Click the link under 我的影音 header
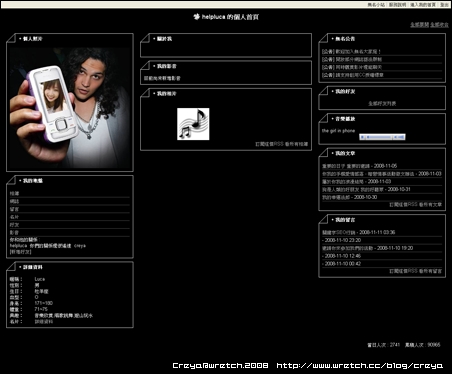This screenshot has height=374, width=452. 162,78
